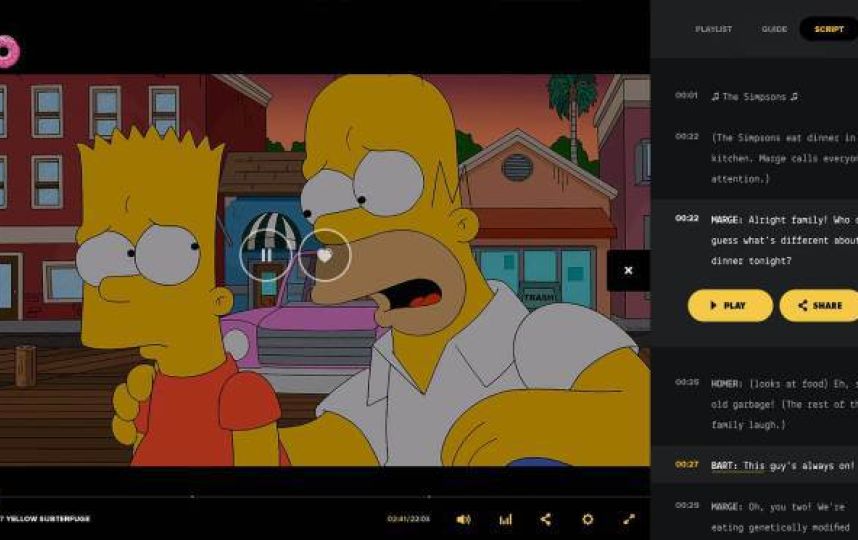Click the Yellow Subterfuge episode title

(45, 519)
